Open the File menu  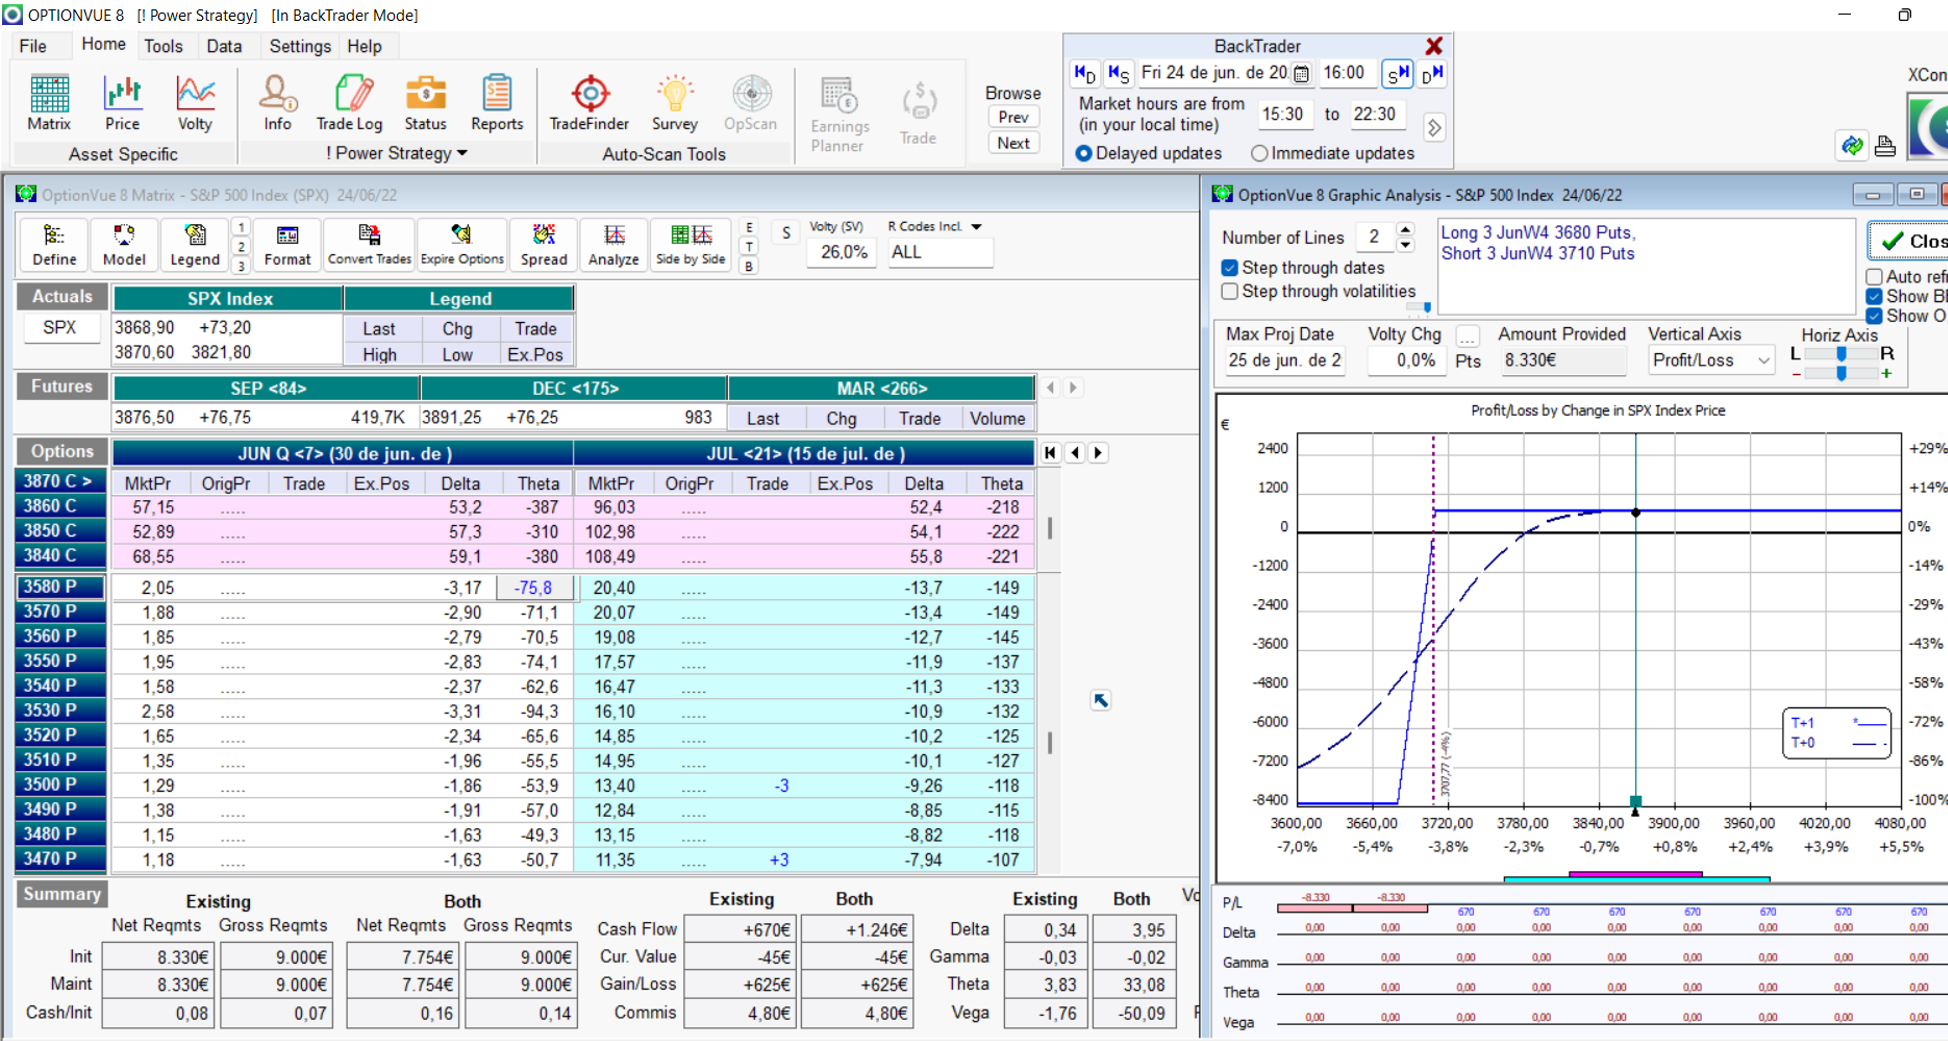click(33, 47)
